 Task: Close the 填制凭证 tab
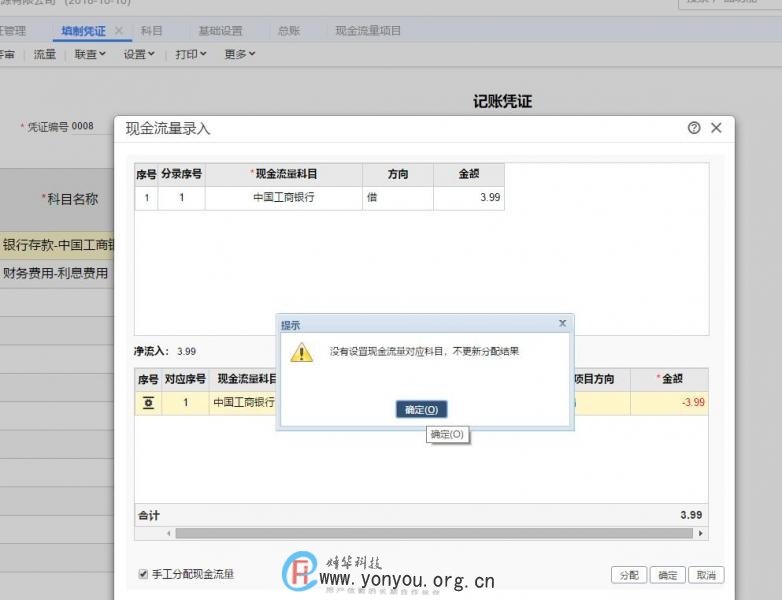119,31
